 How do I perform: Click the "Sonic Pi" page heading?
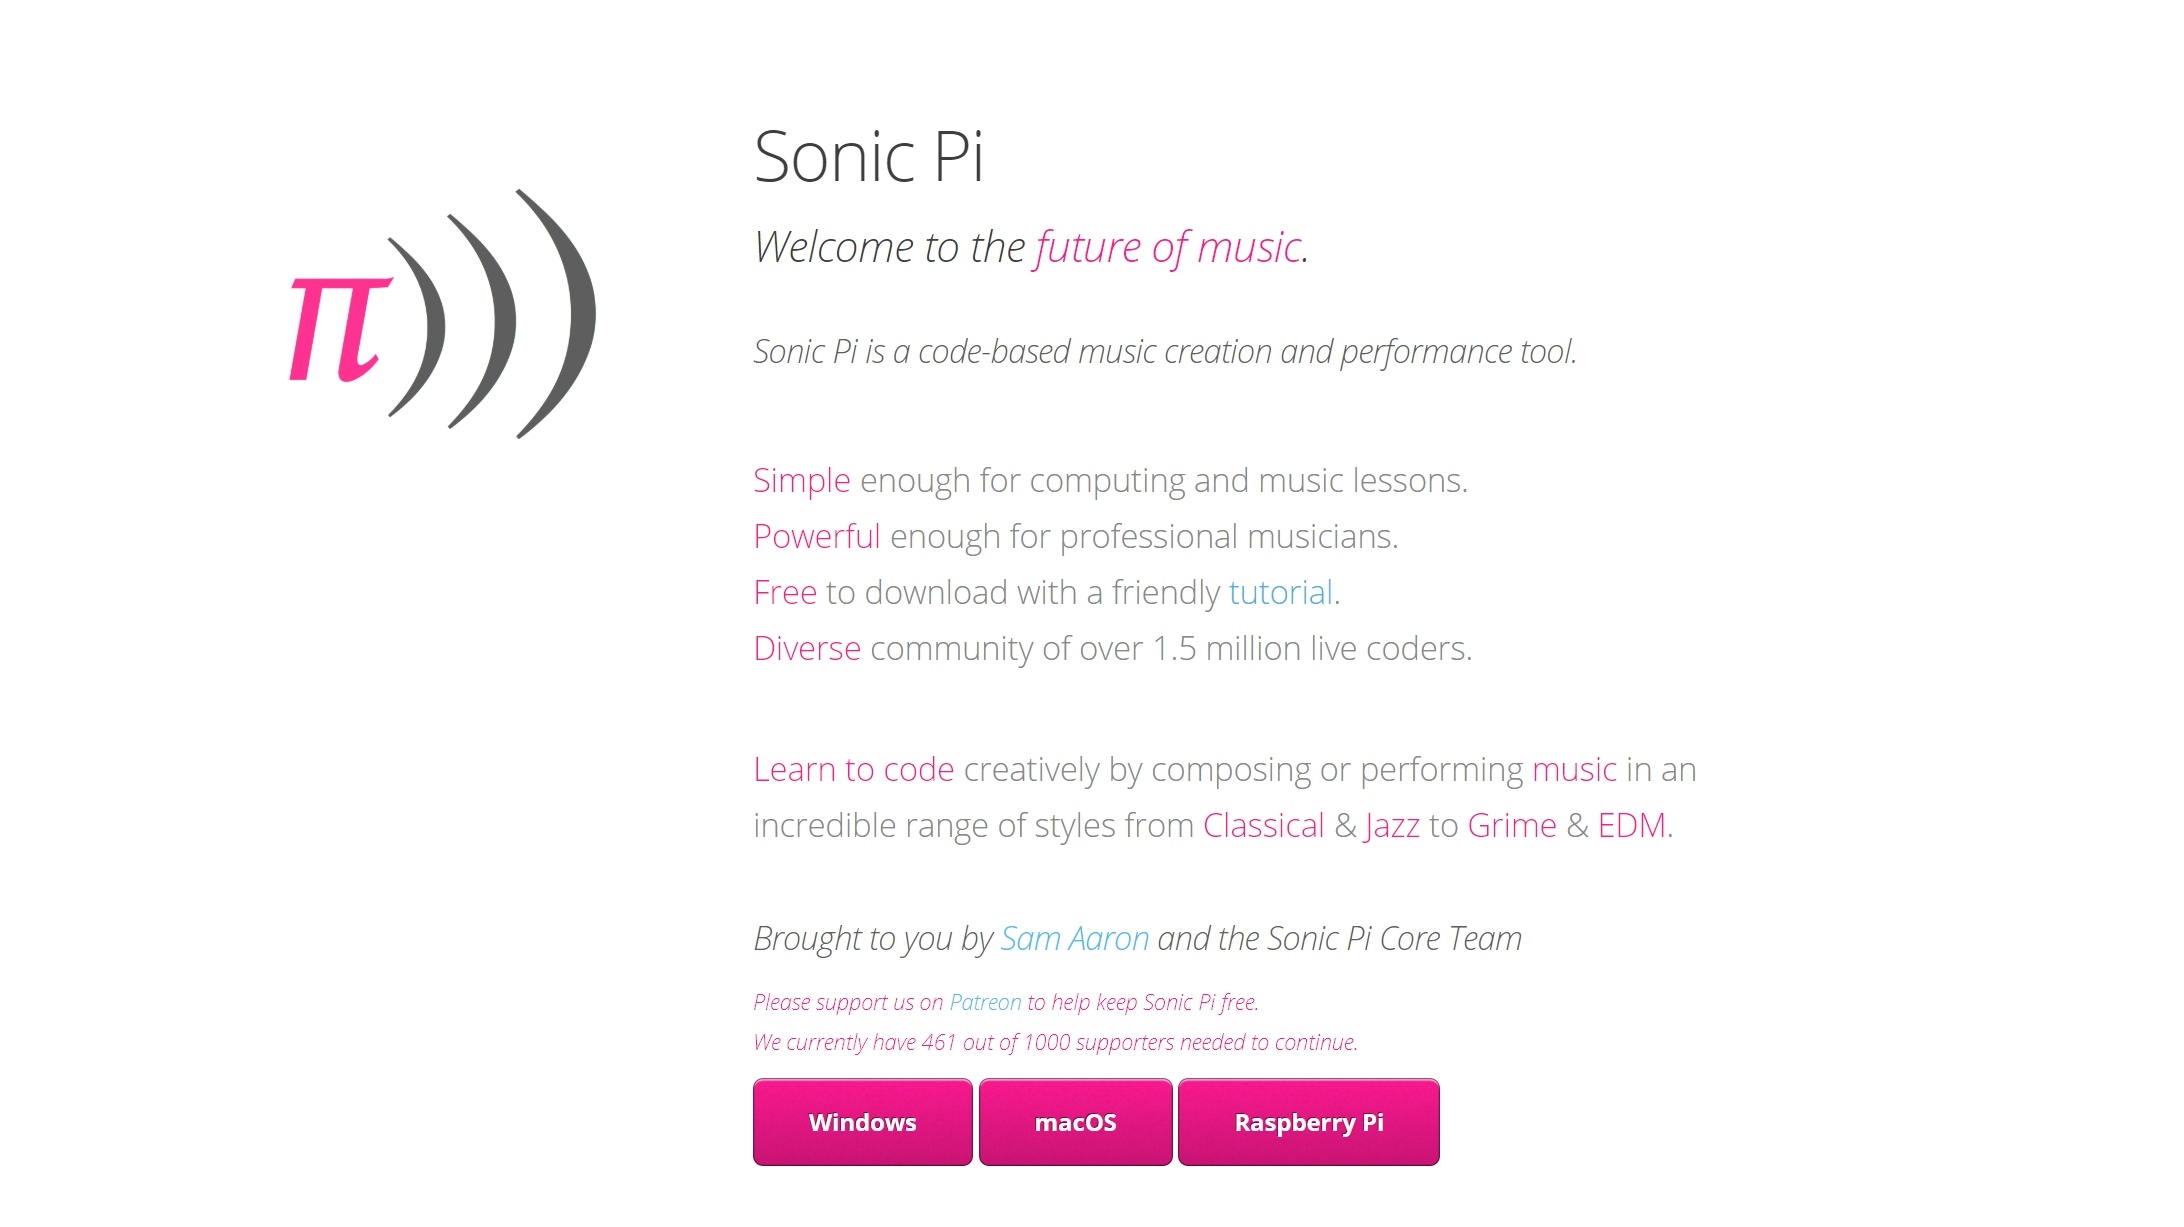(x=868, y=157)
